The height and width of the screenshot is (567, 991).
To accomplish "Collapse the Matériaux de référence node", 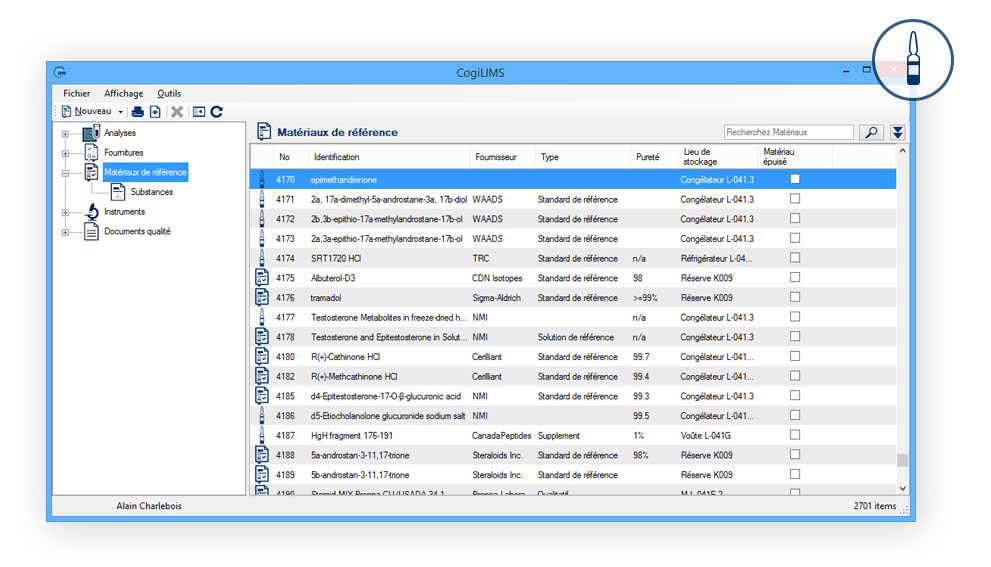I will (65, 173).
